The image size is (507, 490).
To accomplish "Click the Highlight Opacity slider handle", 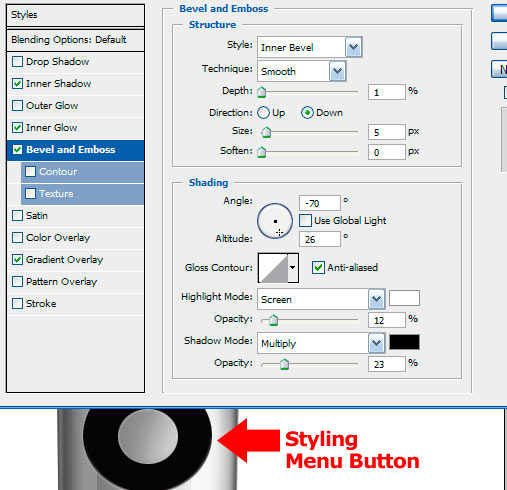I will [273, 320].
